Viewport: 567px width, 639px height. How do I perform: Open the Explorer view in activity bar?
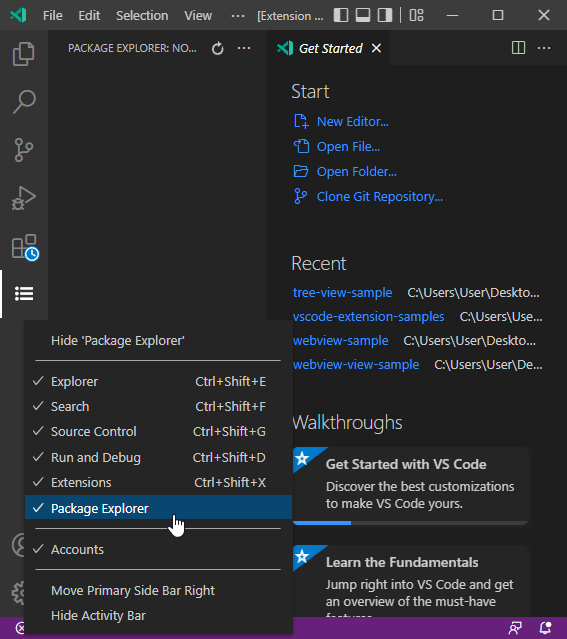(24, 54)
